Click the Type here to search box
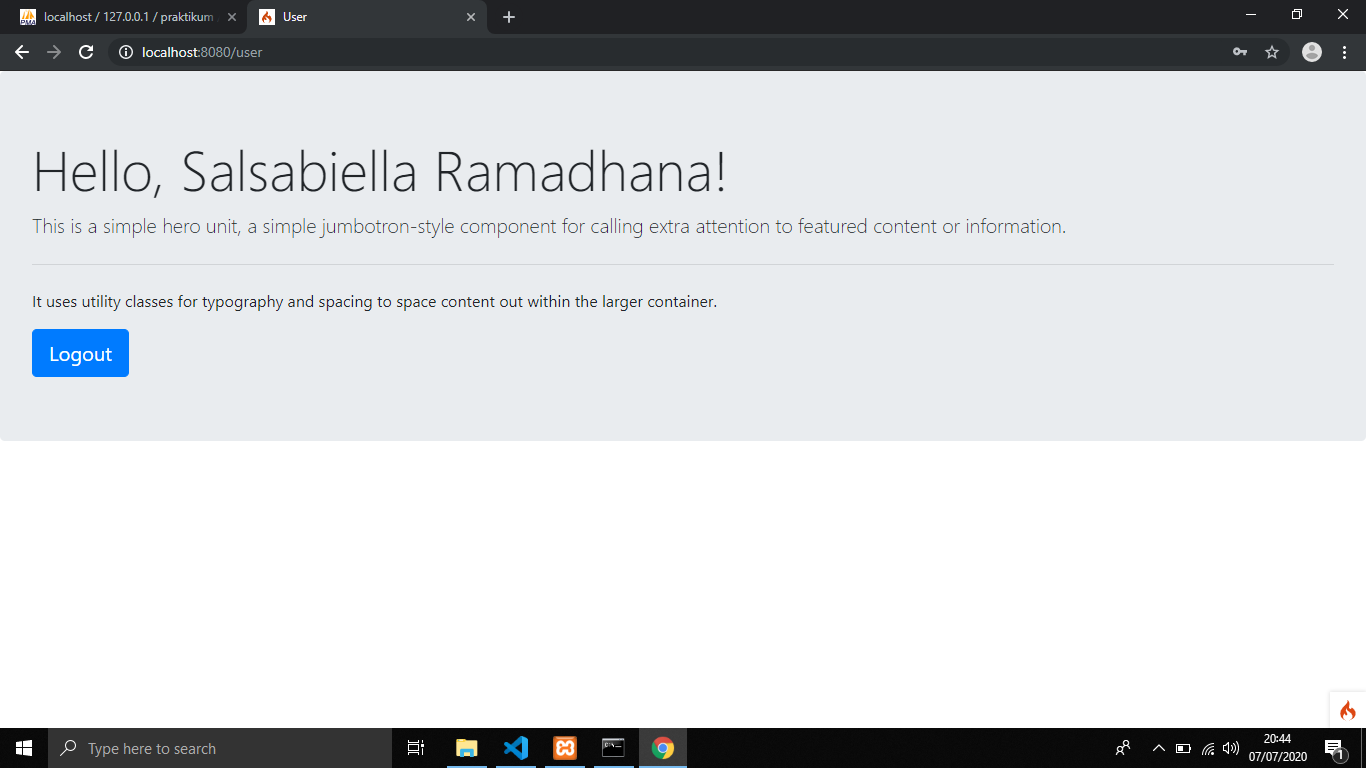Viewport: 1366px width, 768px height. 220,748
